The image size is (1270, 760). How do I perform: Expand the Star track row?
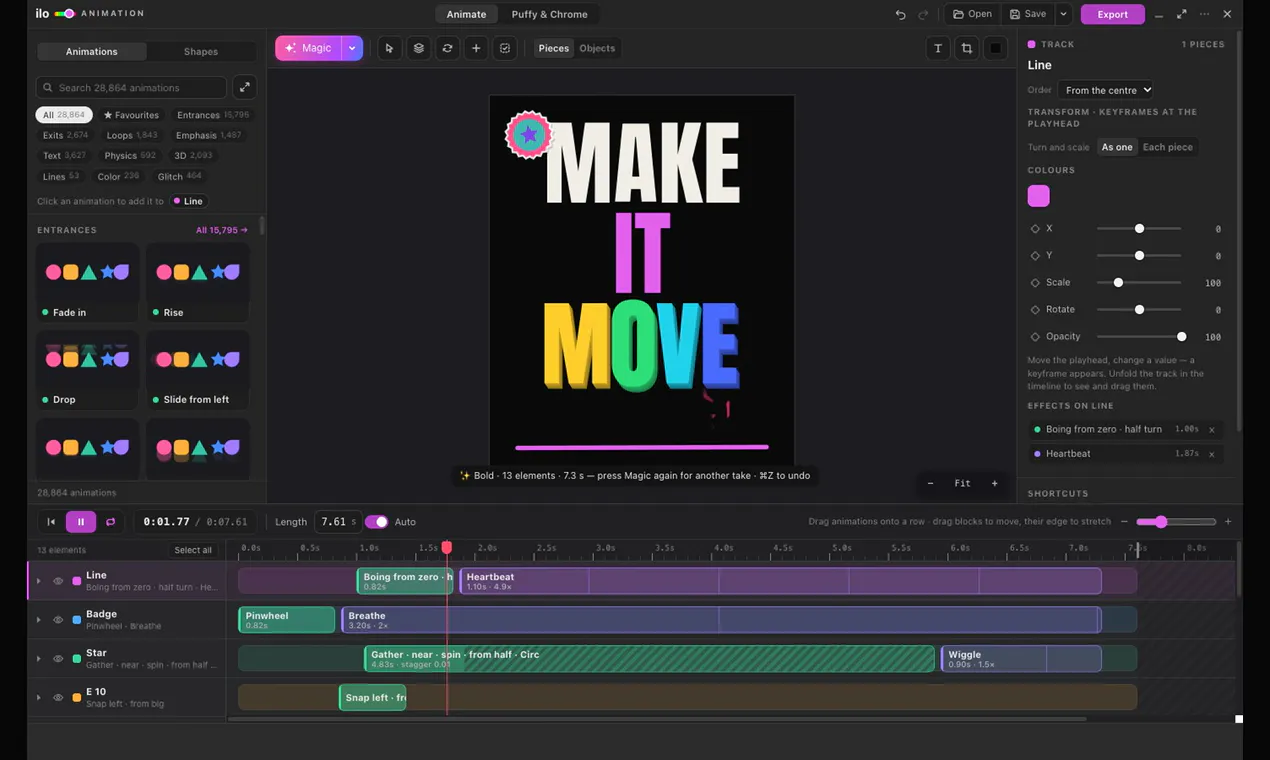point(39,659)
